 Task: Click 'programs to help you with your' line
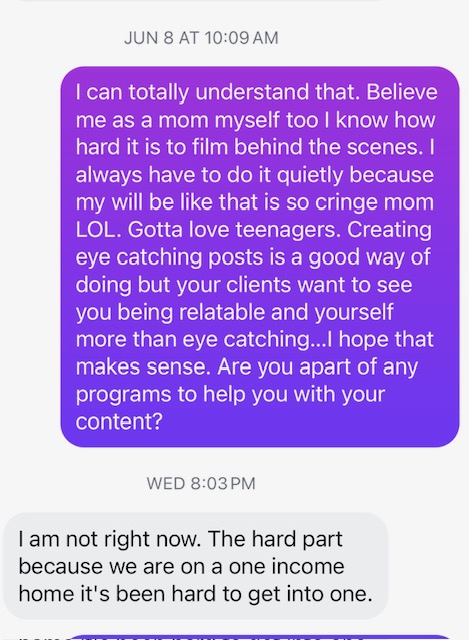pos(230,395)
